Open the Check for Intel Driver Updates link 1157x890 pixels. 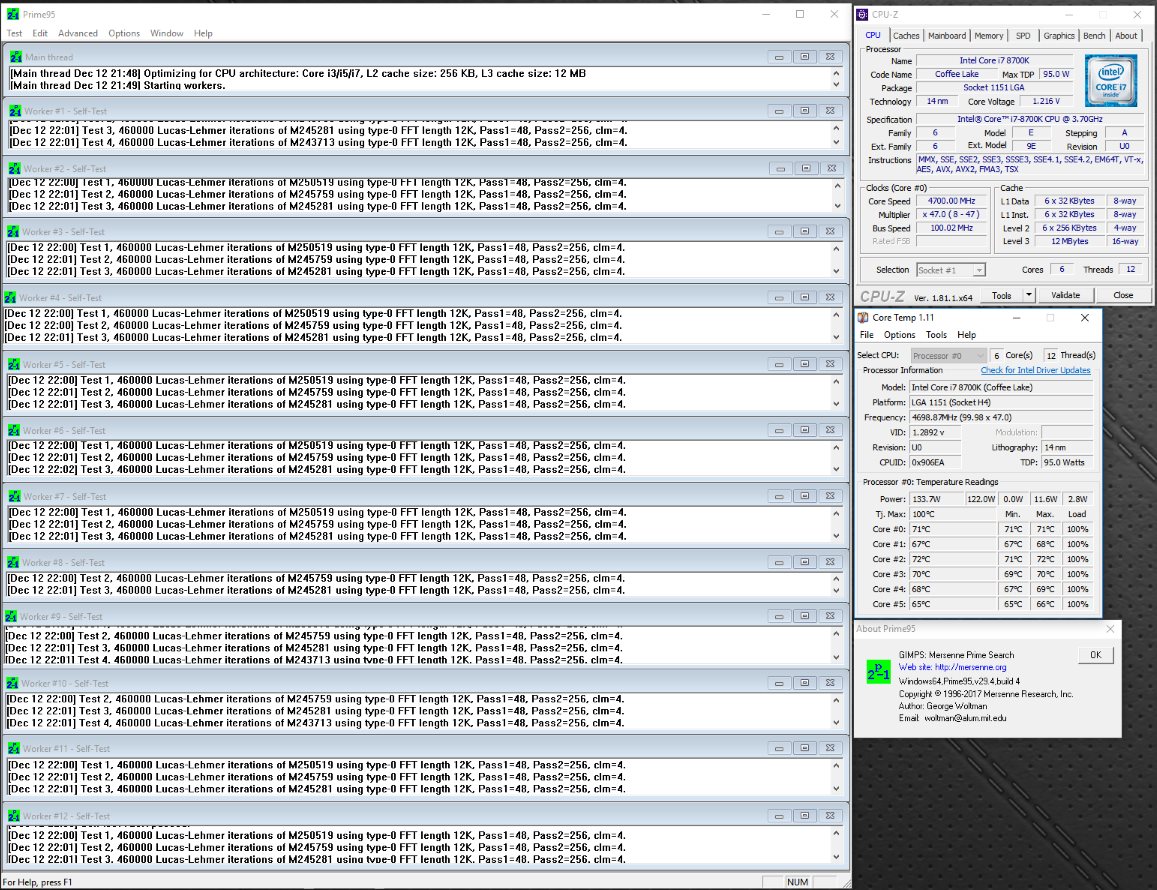coord(1035,370)
